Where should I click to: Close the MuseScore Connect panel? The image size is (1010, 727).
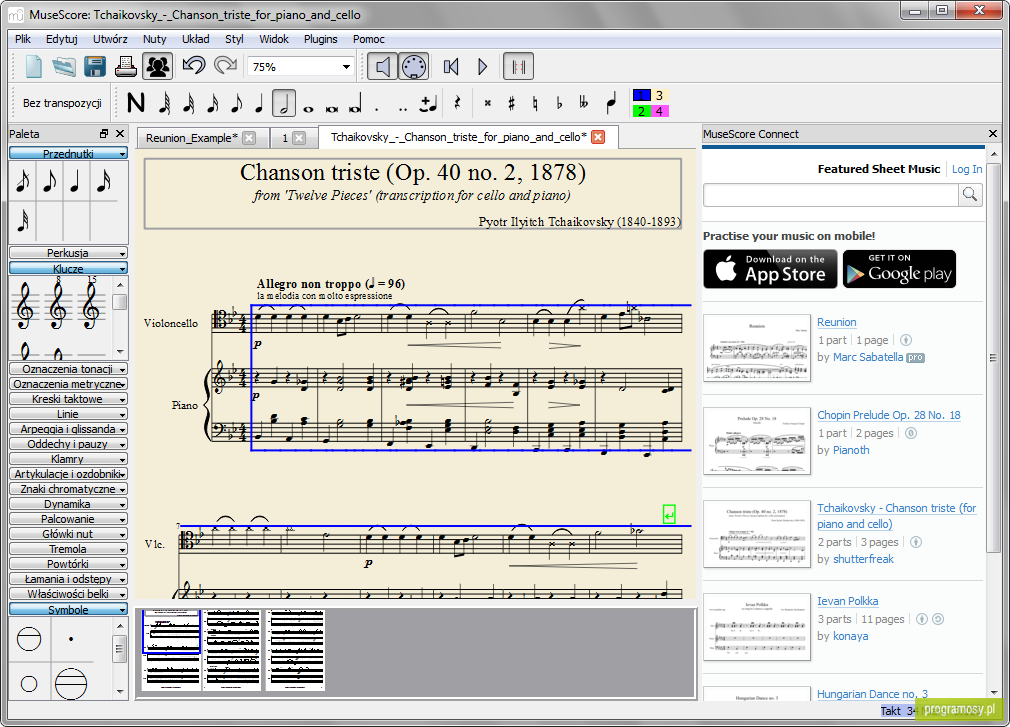click(993, 133)
